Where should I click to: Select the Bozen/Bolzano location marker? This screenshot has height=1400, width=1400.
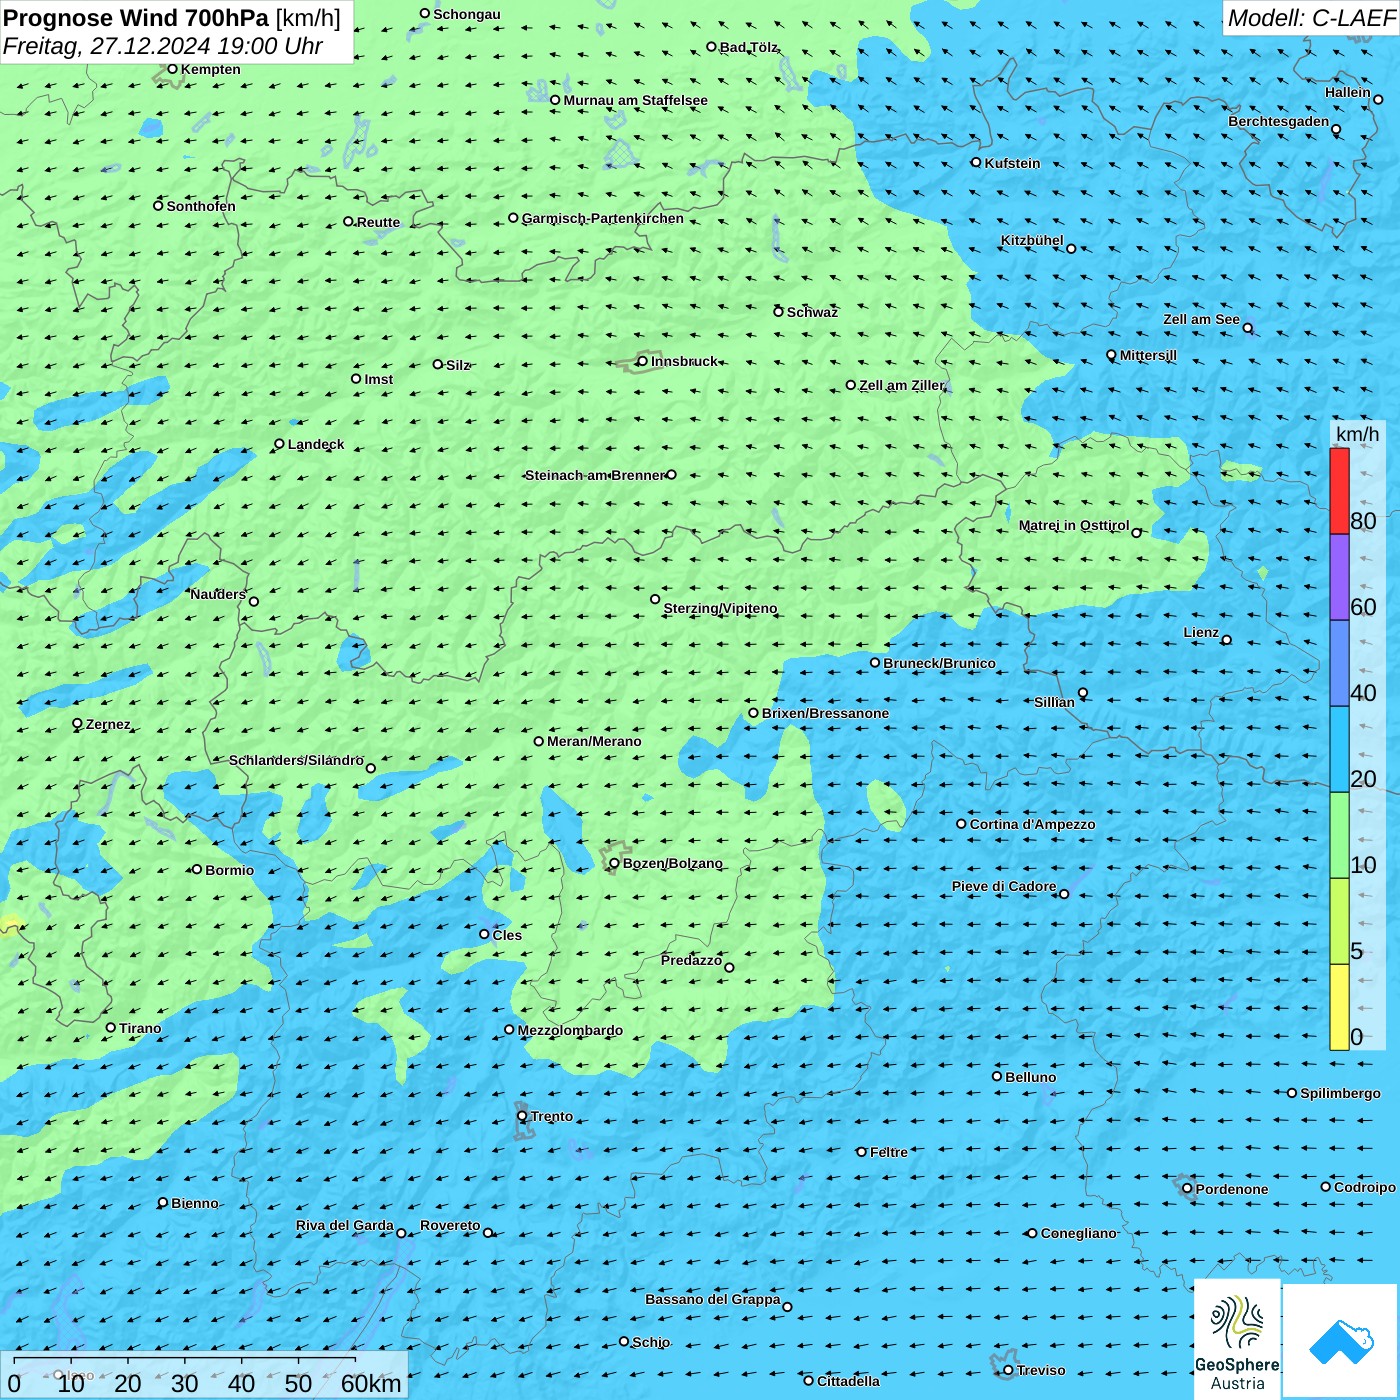click(x=614, y=863)
